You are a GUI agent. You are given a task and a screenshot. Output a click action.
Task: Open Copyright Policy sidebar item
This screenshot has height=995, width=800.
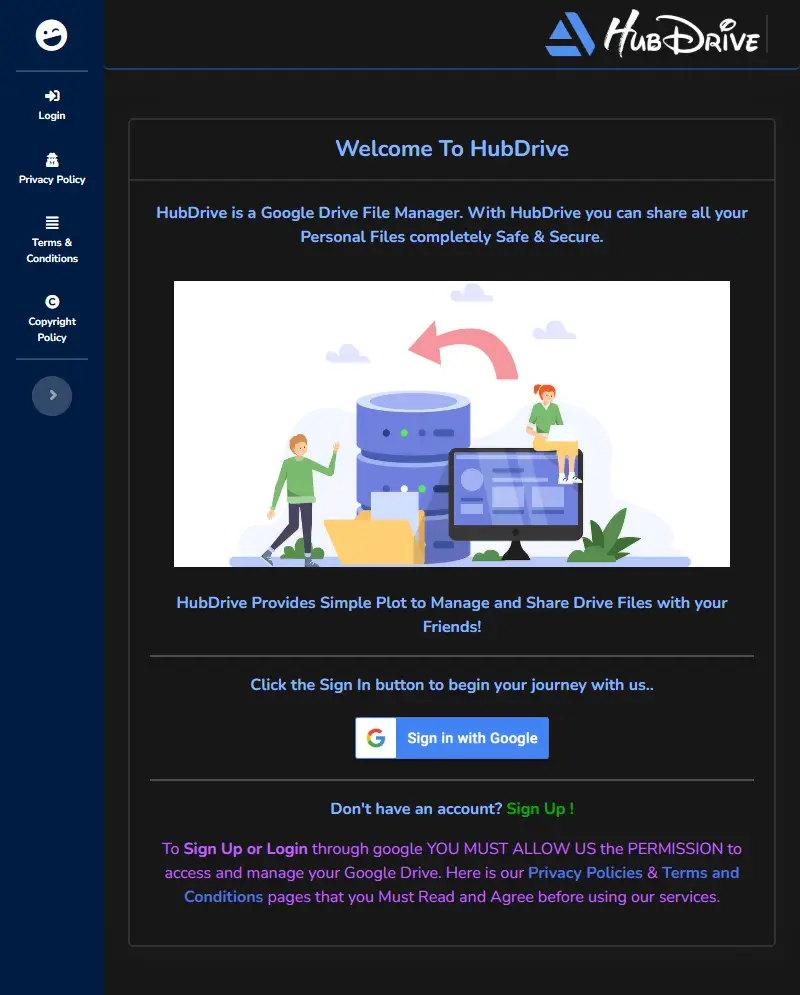[x=51, y=319]
